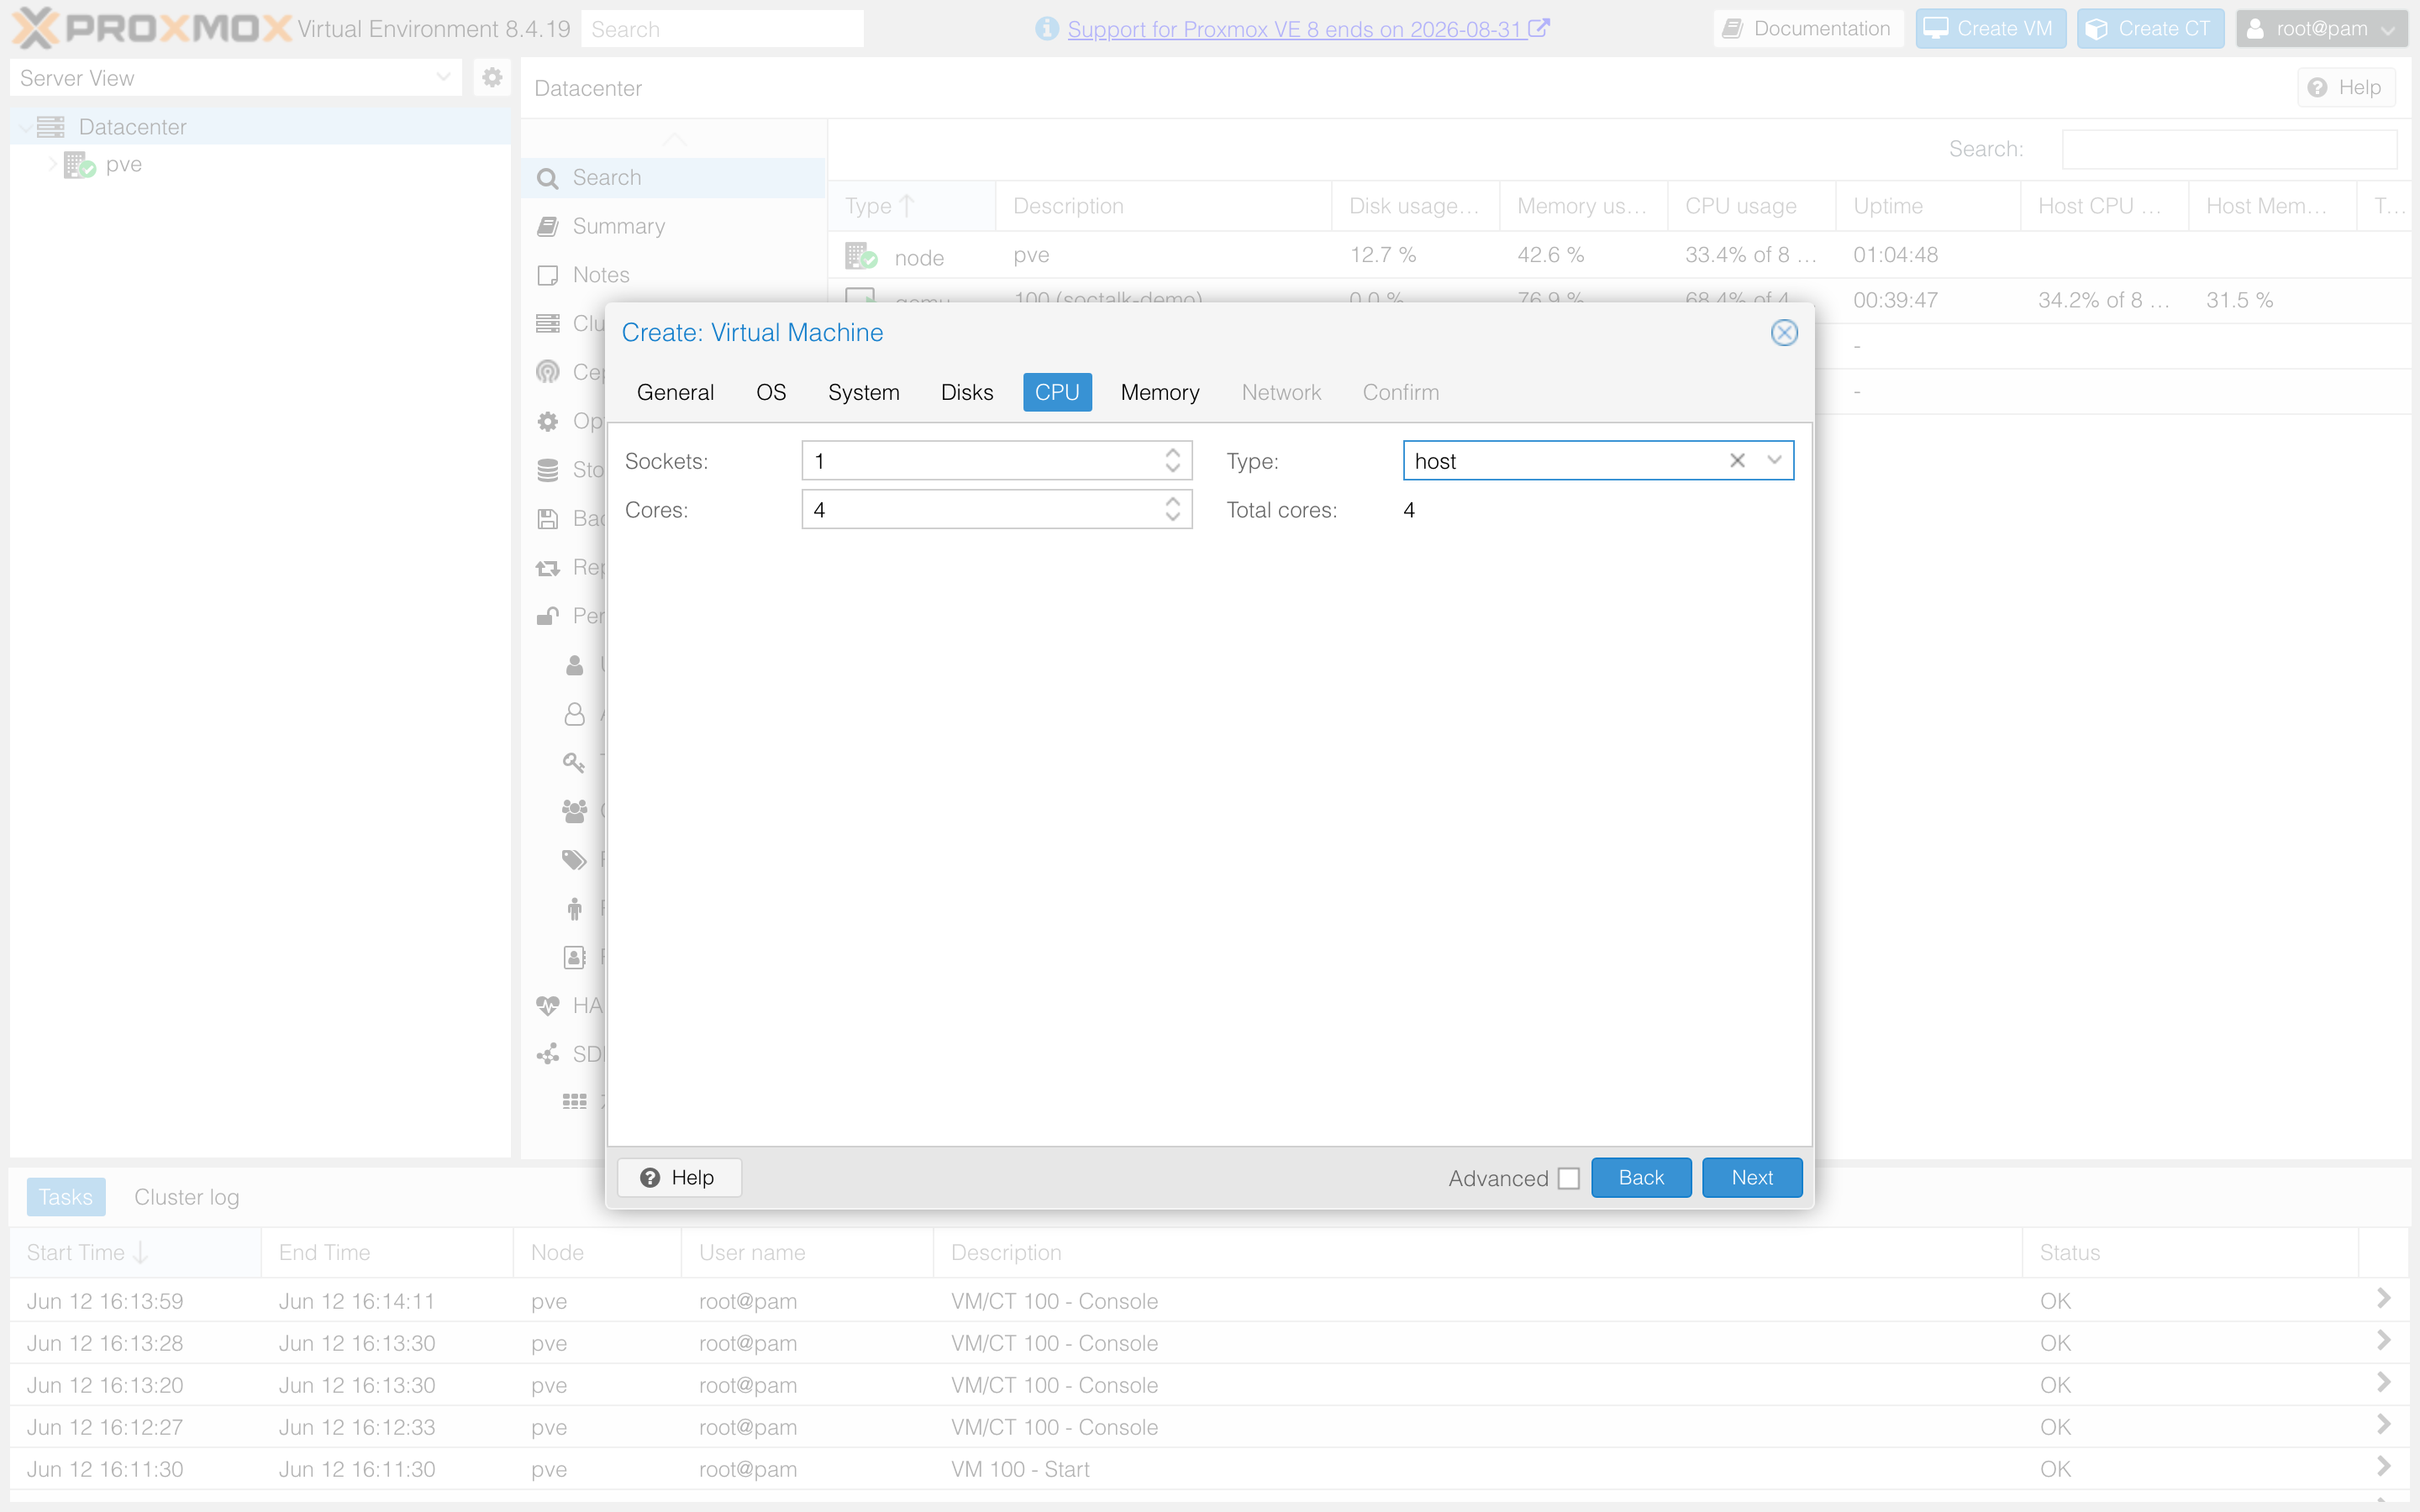The image size is (2420, 1512).
Task: Click the Help button in Datacenter header
Action: tap(2346, 88)
